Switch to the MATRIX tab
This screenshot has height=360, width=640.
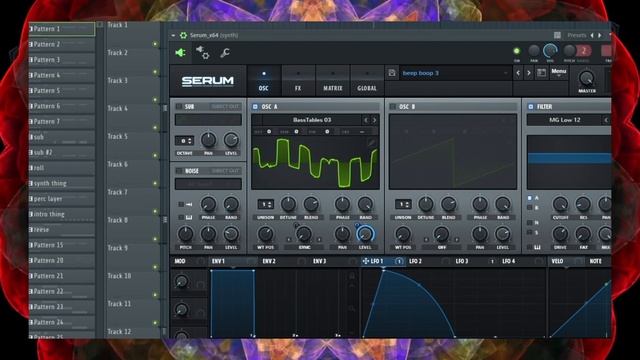tap(333, 81)
